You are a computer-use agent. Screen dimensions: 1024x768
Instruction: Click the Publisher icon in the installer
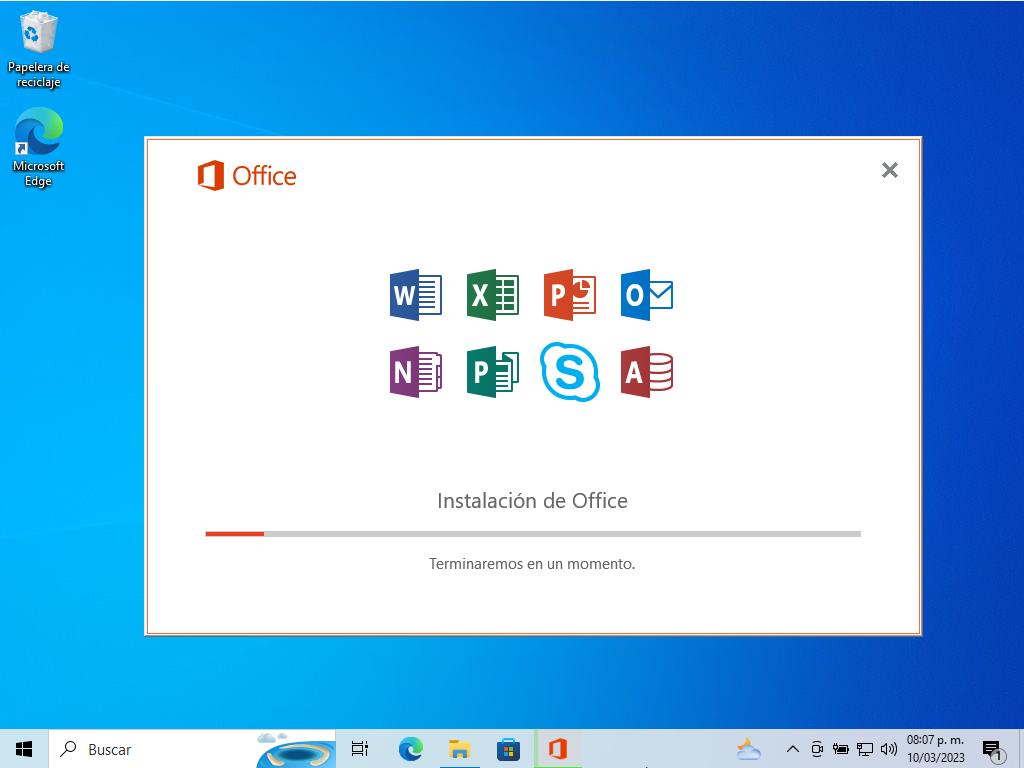(492, 372)
